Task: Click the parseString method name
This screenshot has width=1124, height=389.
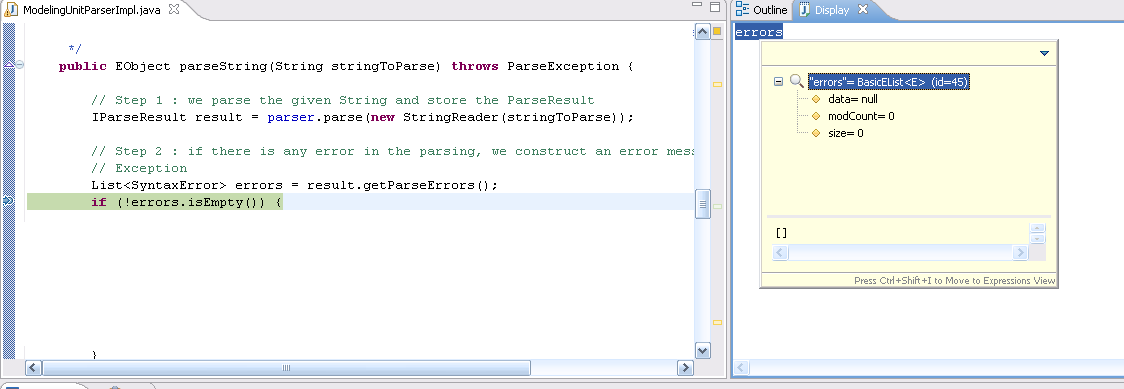Action: point(223,66)
